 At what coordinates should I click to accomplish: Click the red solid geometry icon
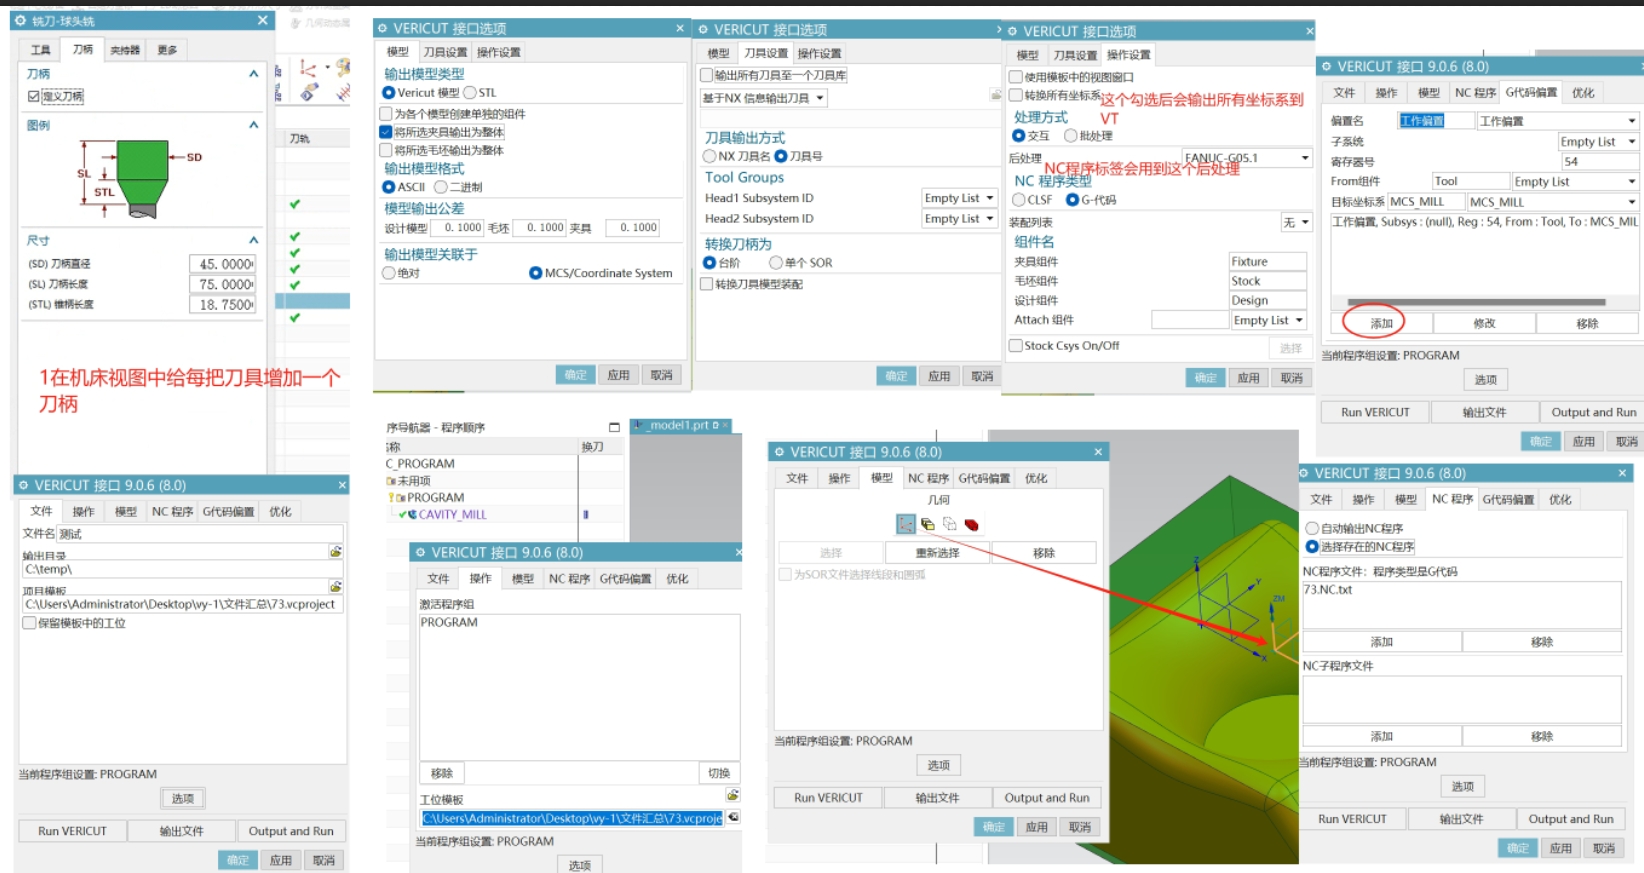[x=971, y=524]
